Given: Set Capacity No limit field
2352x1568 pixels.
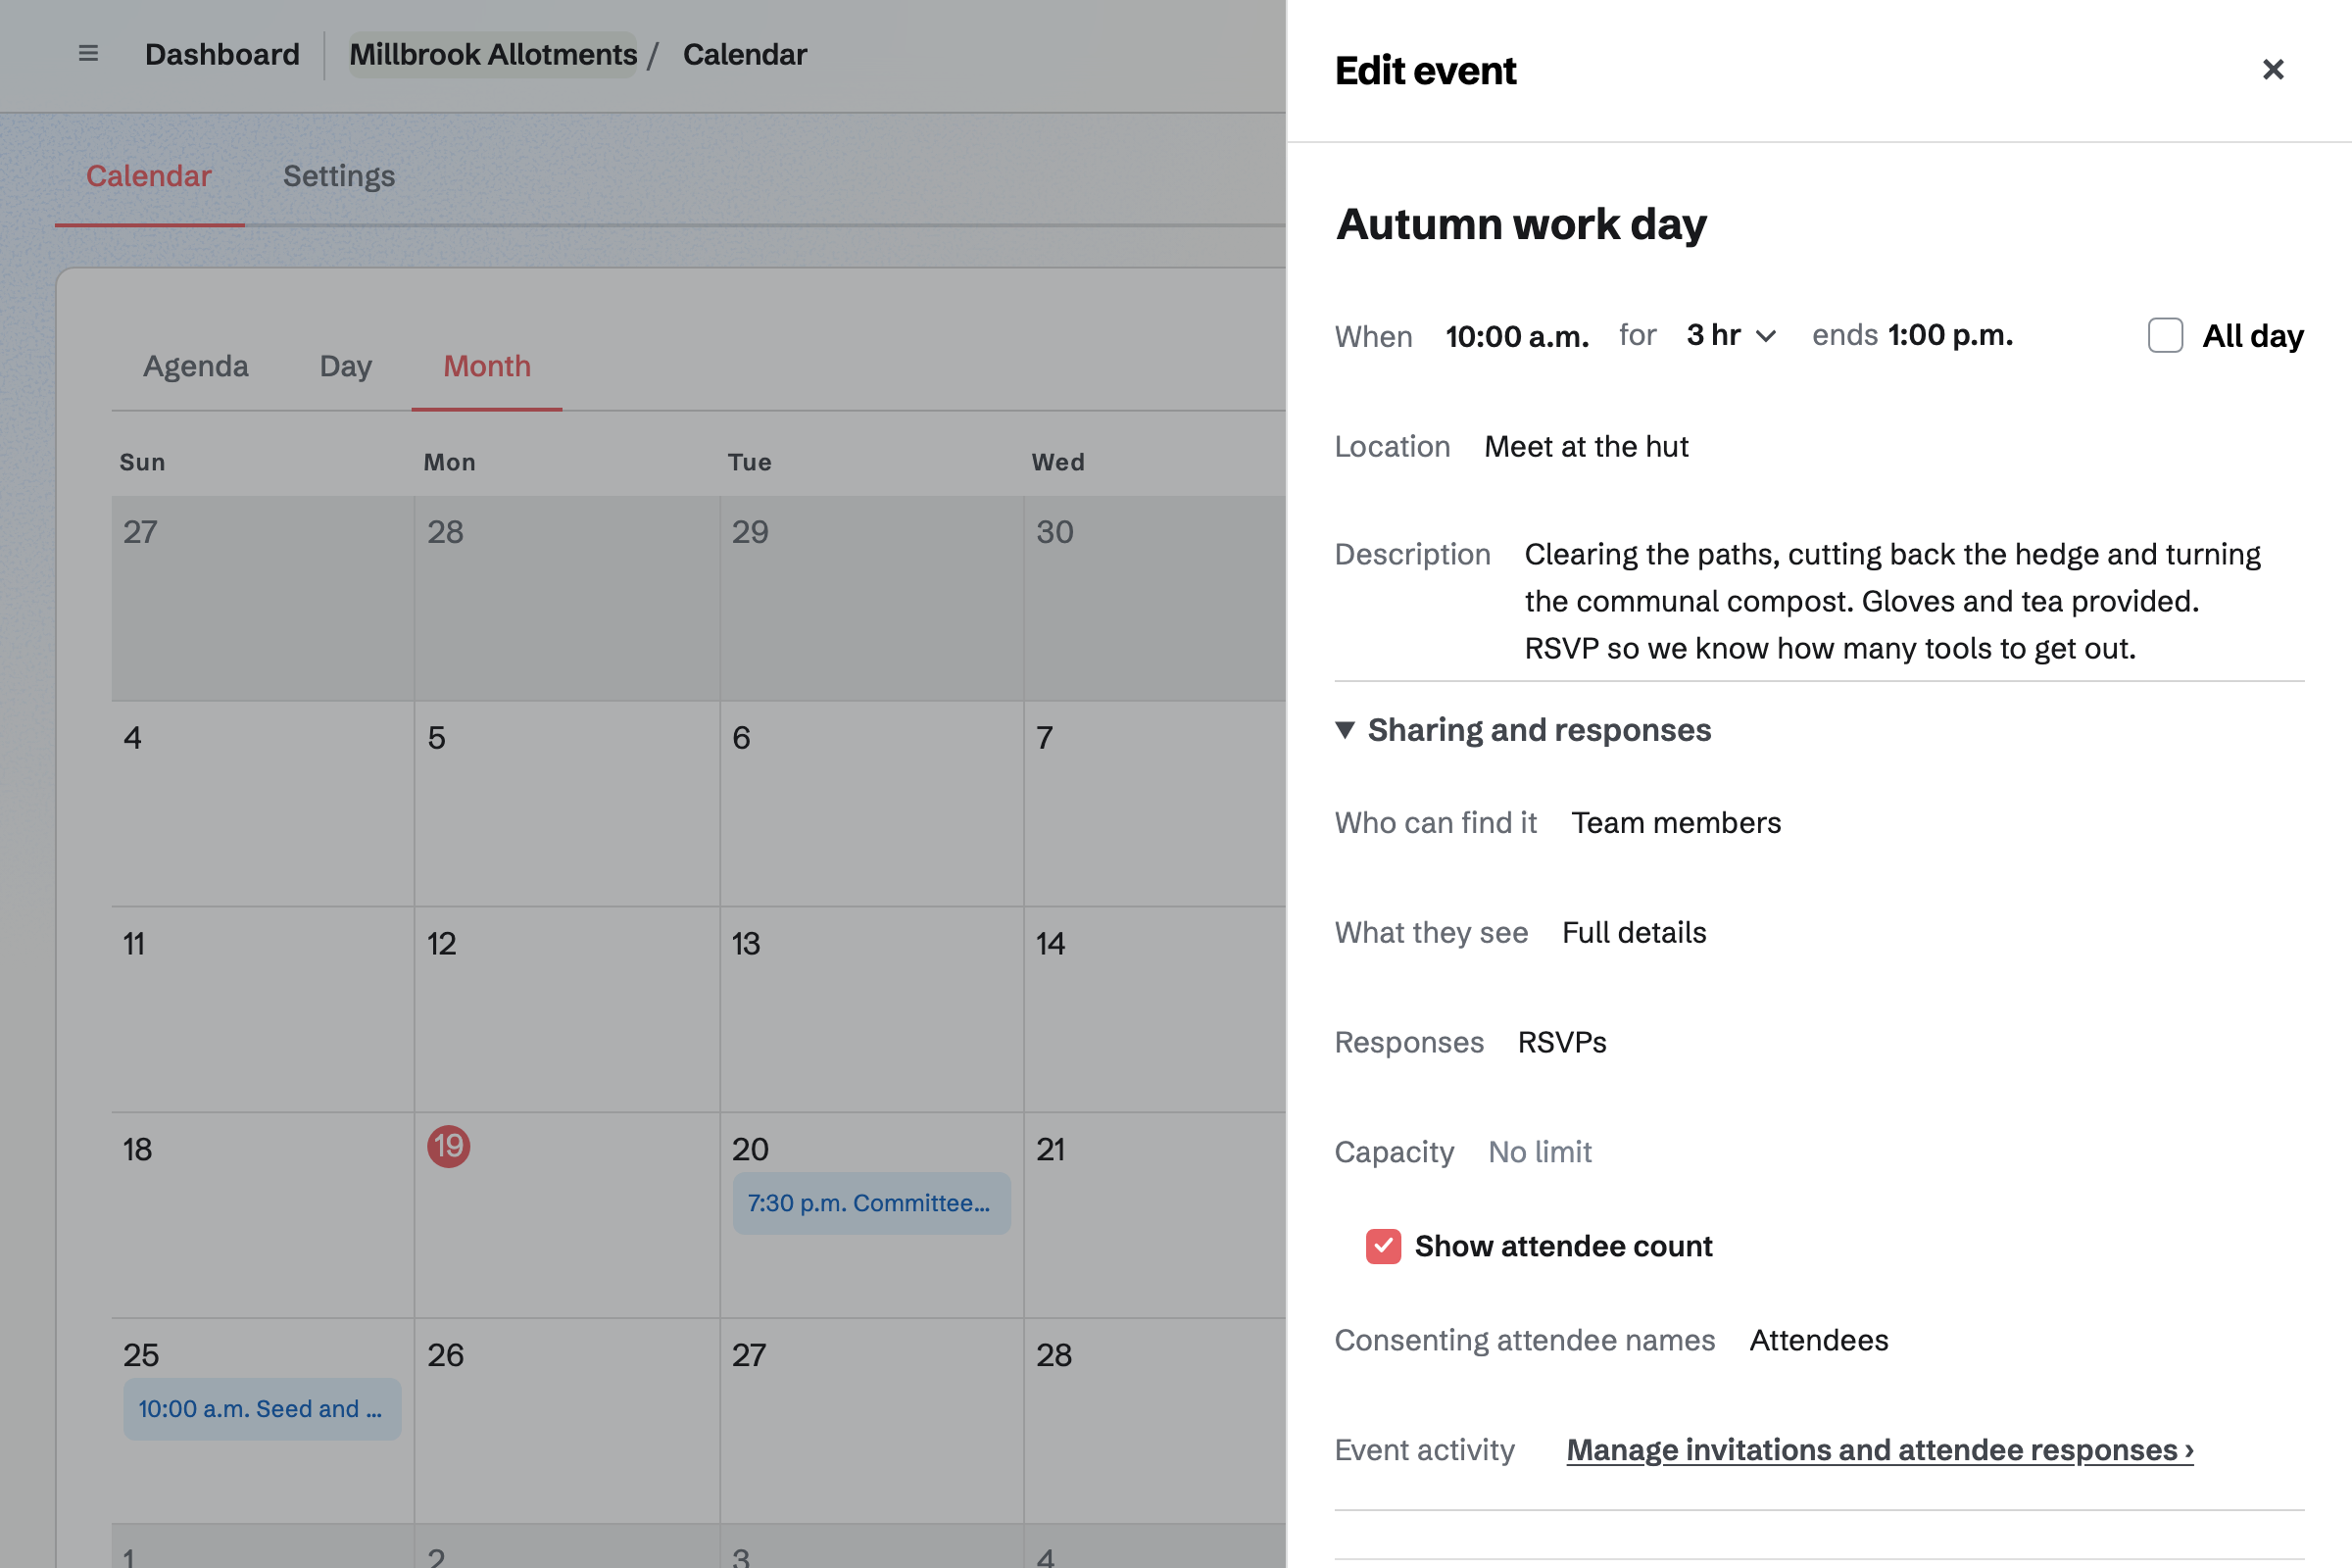Looking at the screenshot, I should [1540, 1152].
